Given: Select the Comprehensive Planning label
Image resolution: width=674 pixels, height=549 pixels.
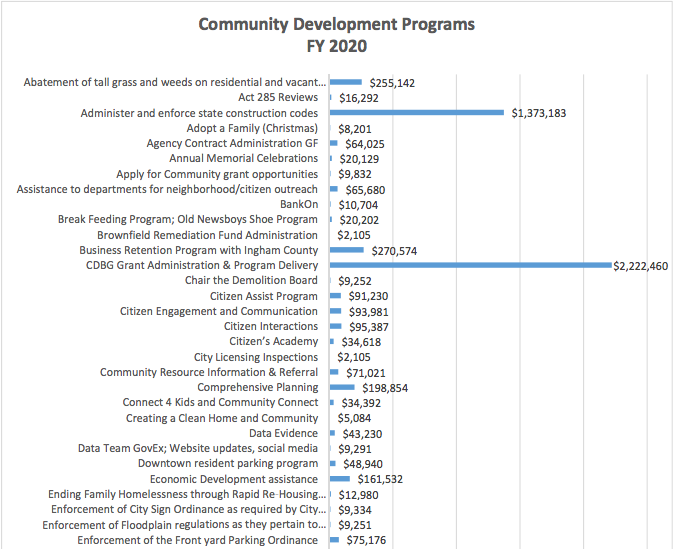Looking at the screenshot, I should tap(257, 387).
